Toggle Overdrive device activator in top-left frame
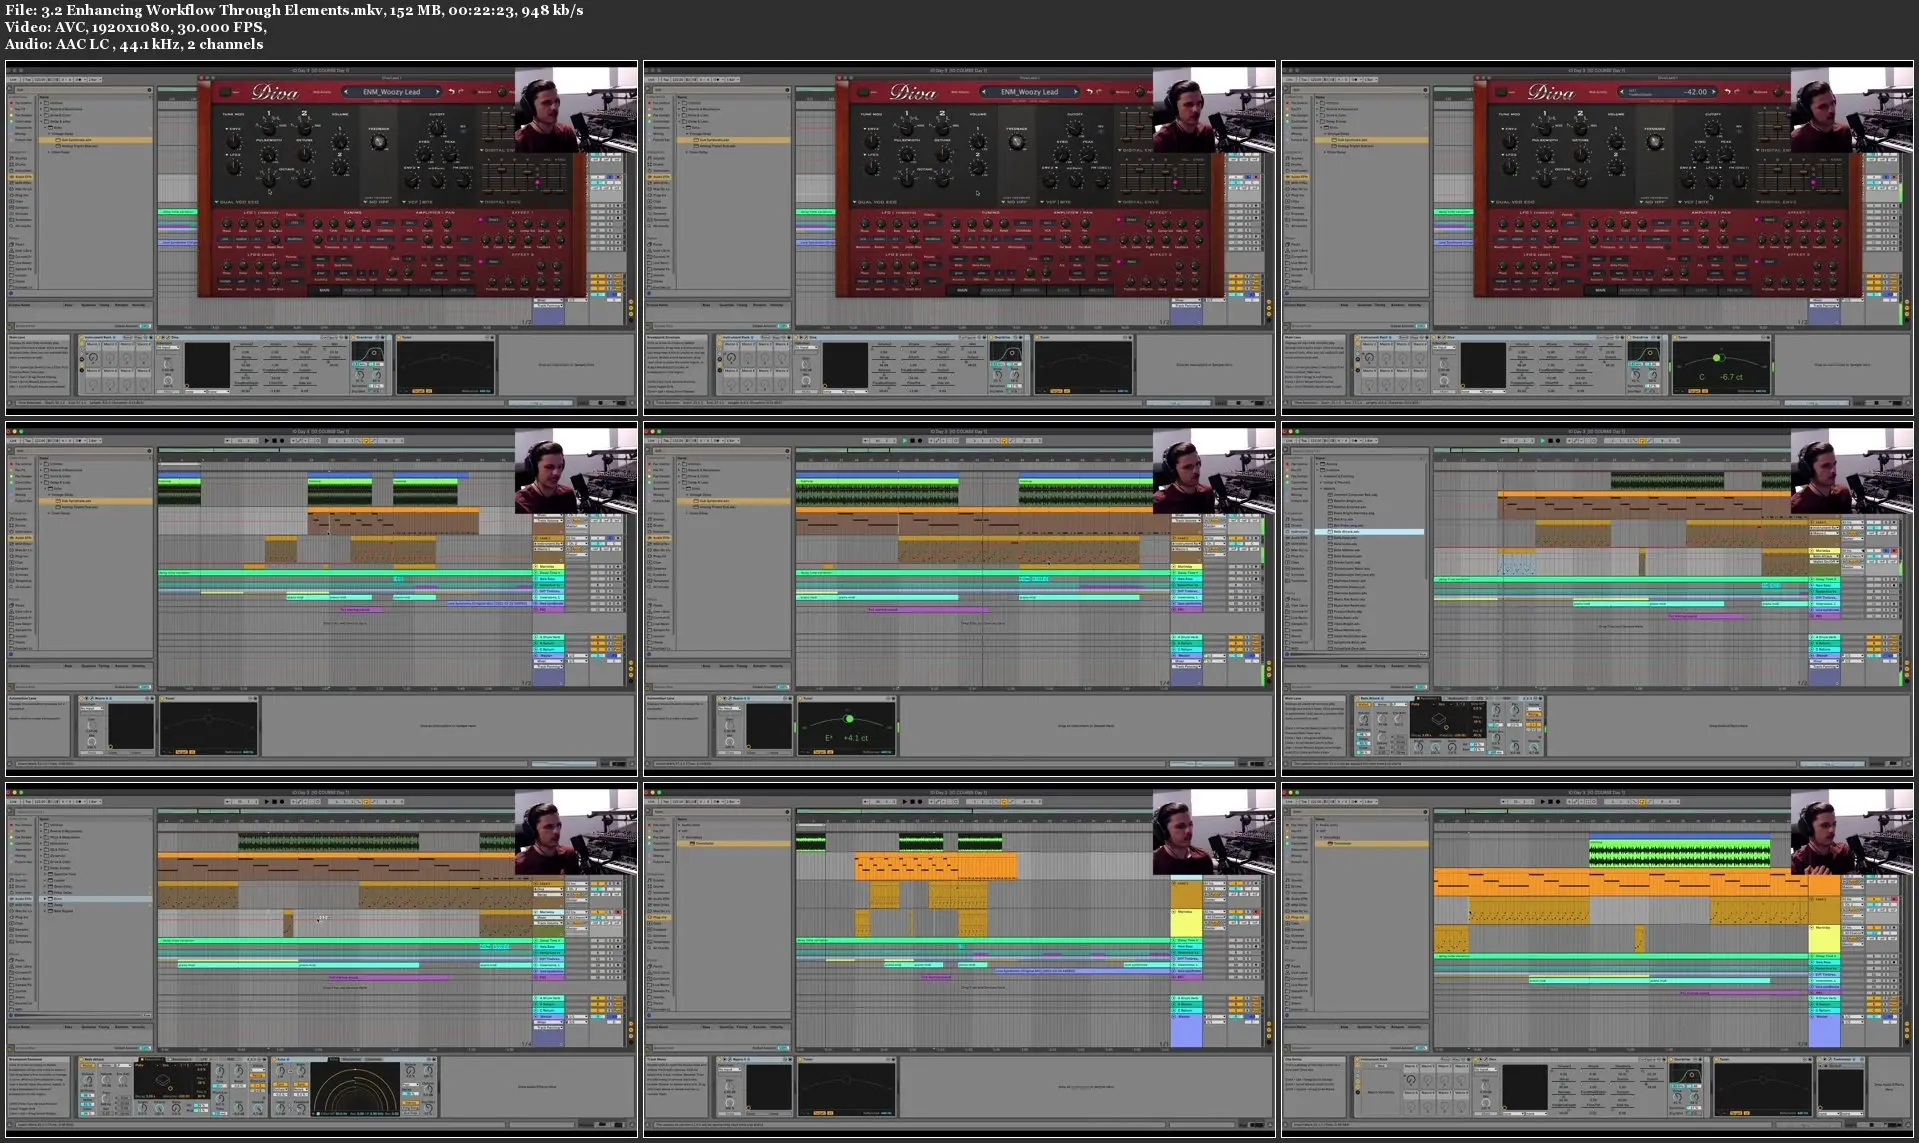 355,338
